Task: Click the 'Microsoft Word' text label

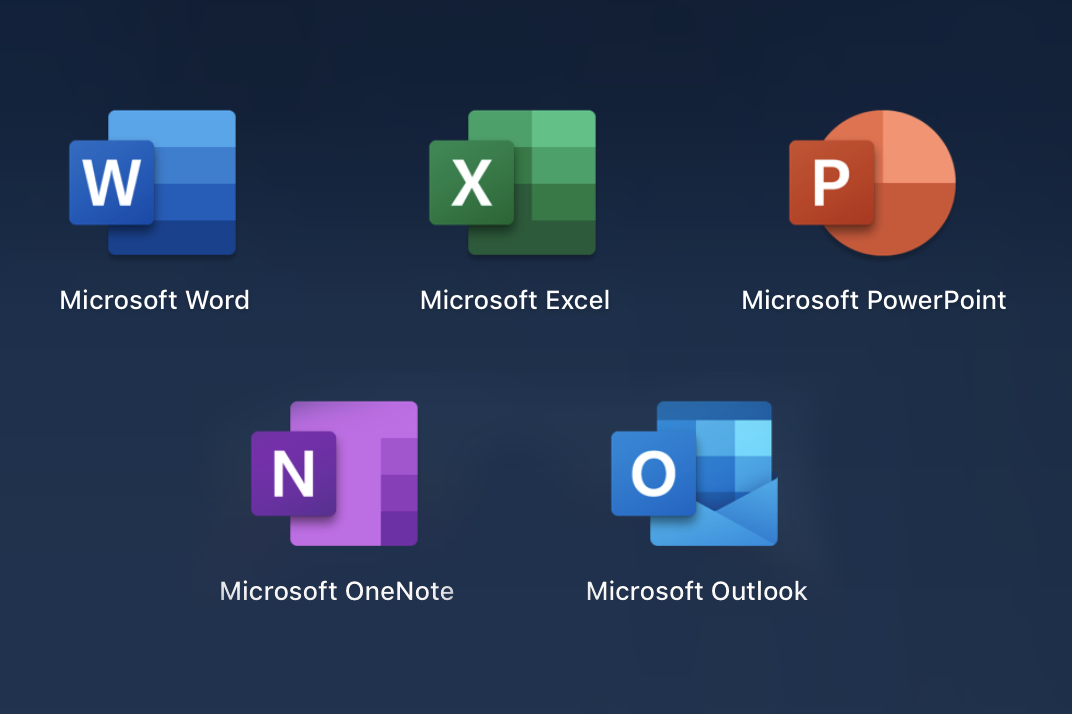Action: (154, 300)
